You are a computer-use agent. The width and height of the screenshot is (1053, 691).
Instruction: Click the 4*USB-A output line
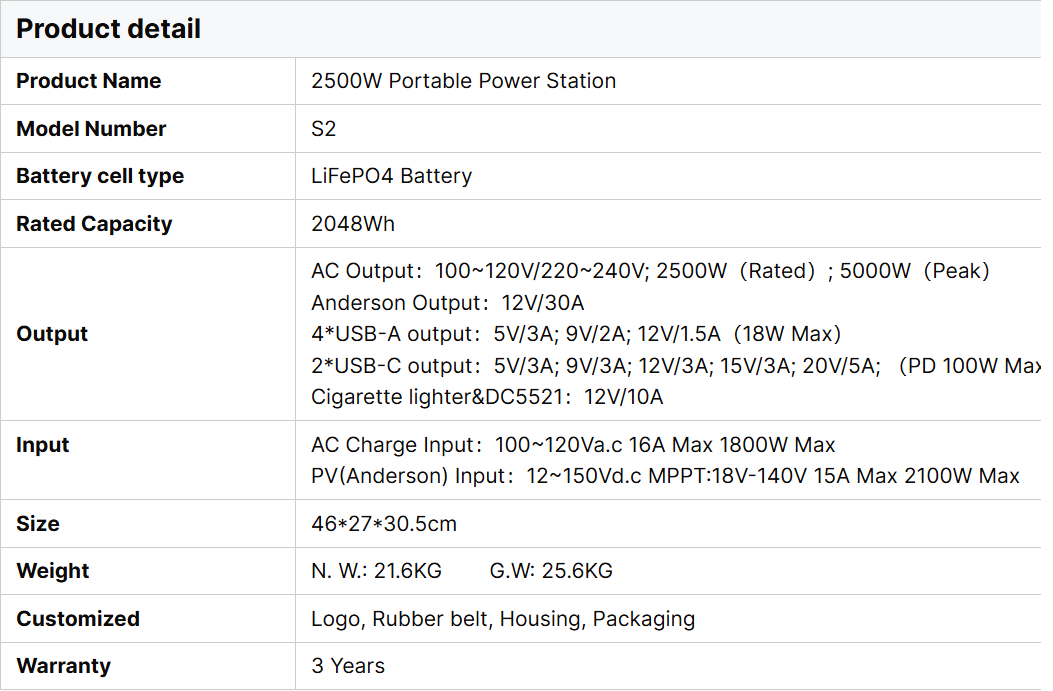tap(576, 334)
